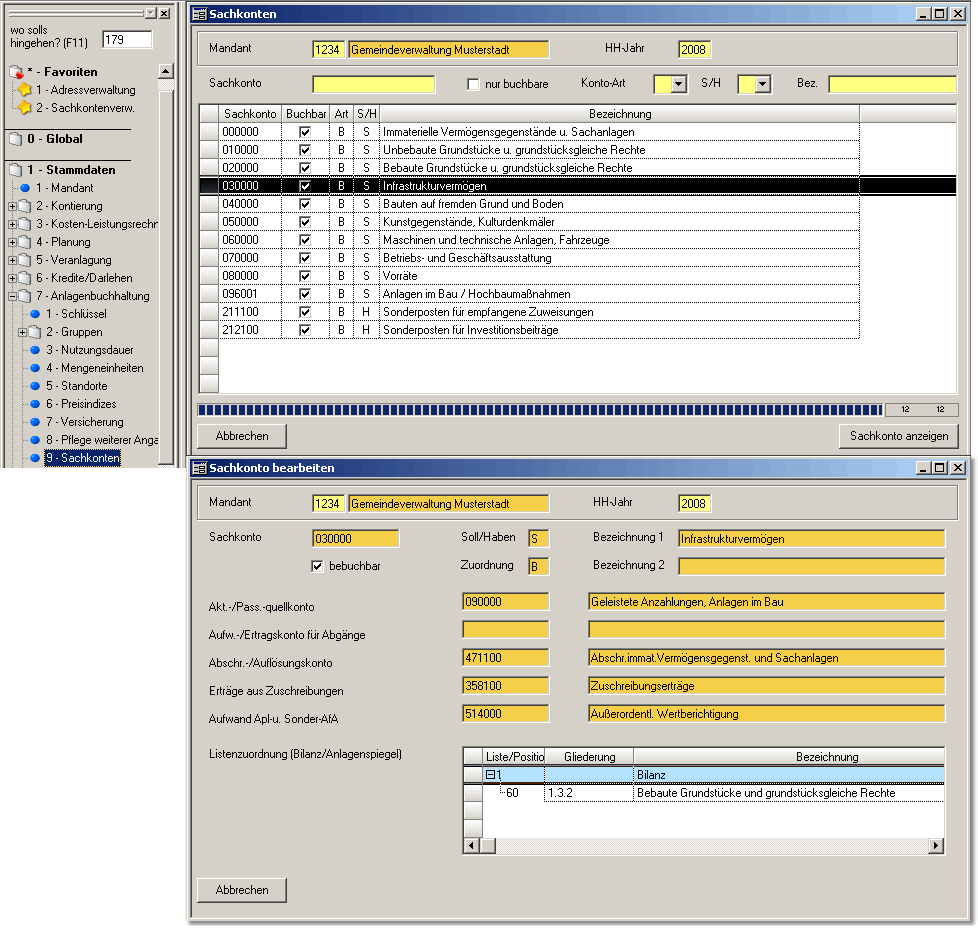This screenshot has width=978, height=928.
Task: Open the Versicherung tree entry
Action: point(84,422)
